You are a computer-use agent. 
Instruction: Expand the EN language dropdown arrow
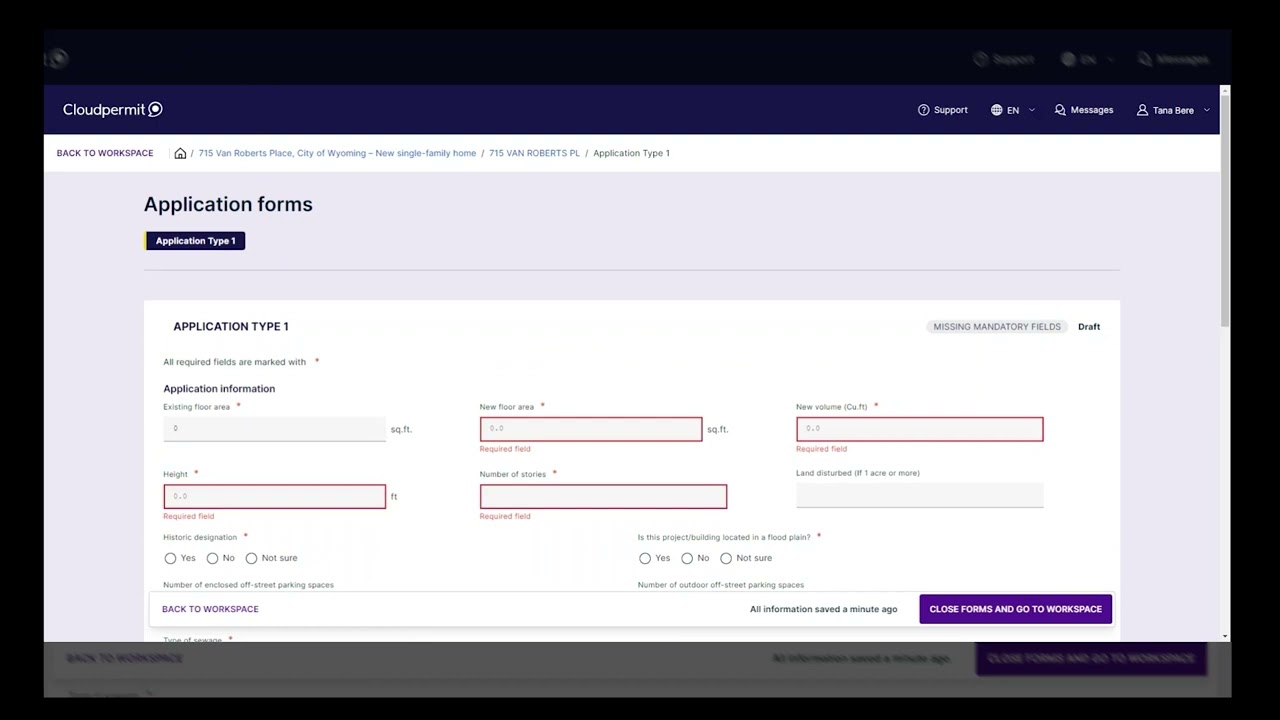point(1032,110)
